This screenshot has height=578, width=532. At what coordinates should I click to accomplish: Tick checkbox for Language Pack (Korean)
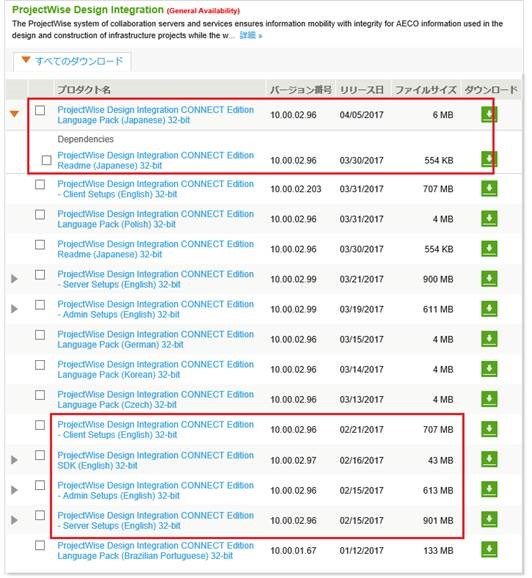(40, 365)
